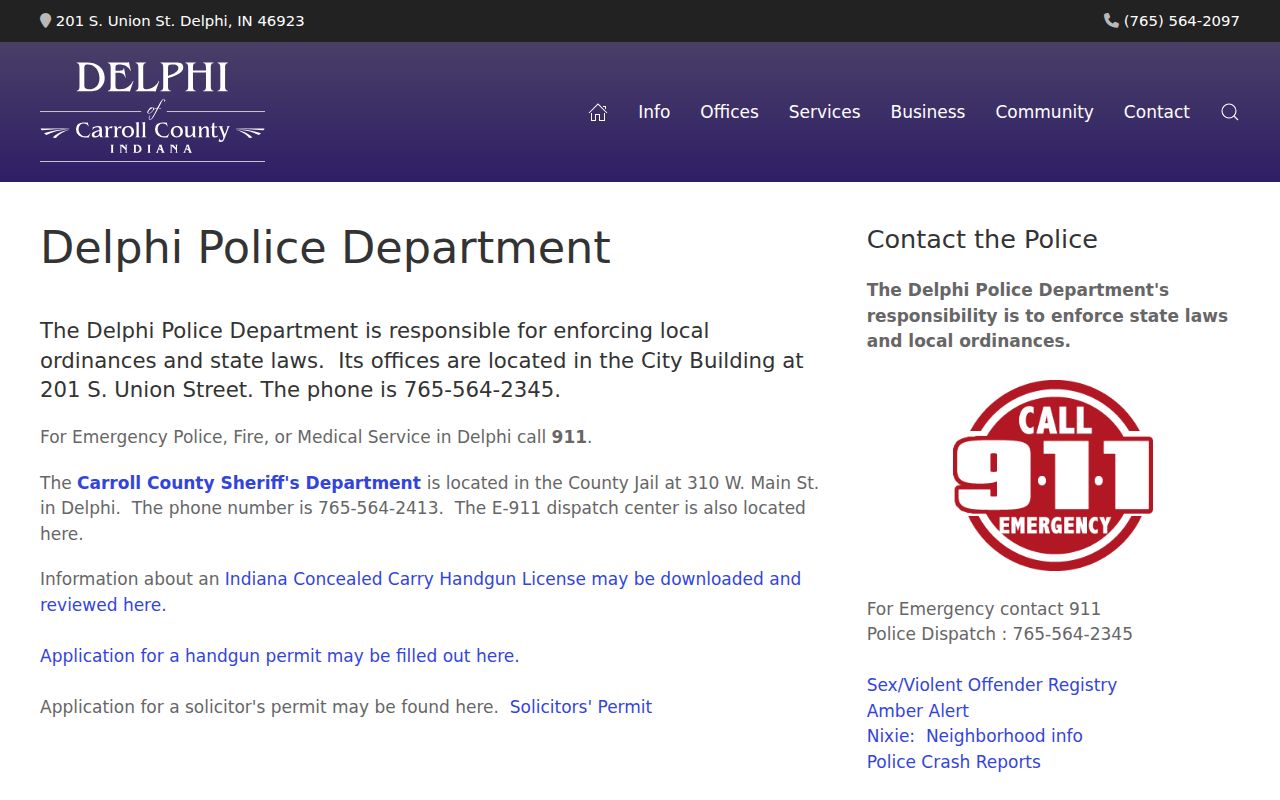Click the phone number (765) 564-2097
This screenshot has width=1280, height=800.
(1182, 21)
